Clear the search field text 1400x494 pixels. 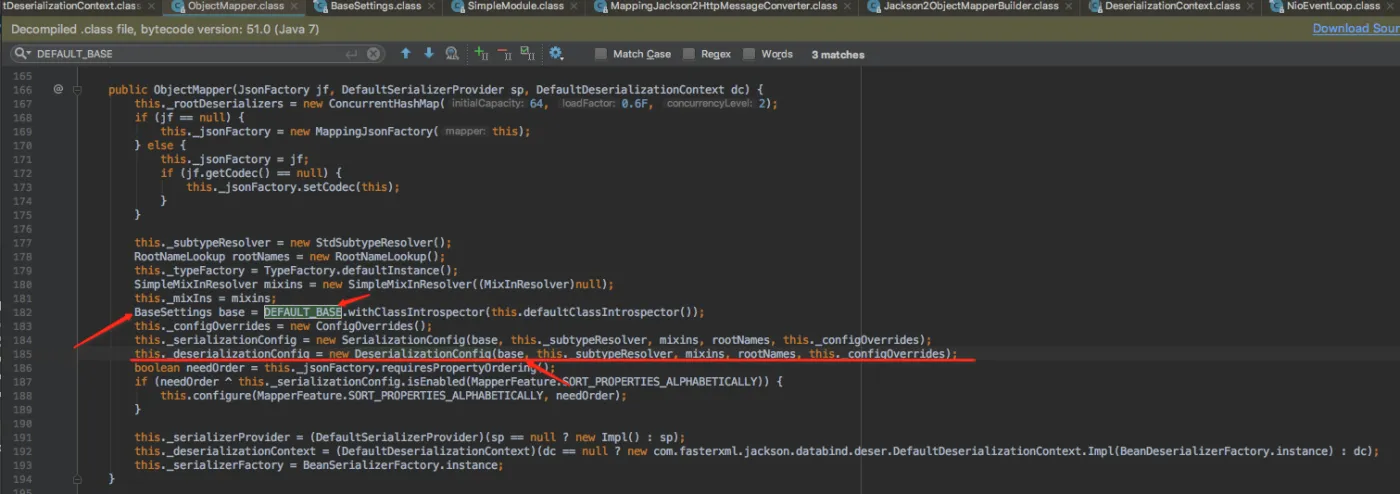click(x=373, y=54)
